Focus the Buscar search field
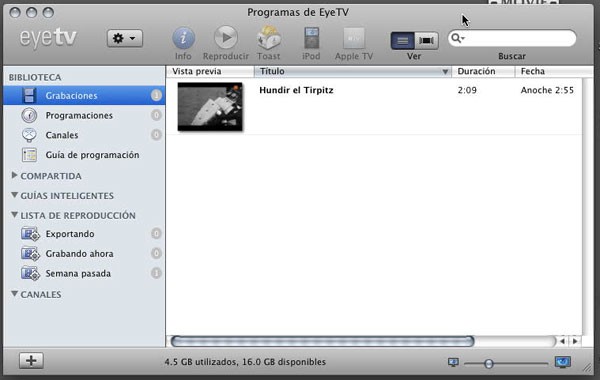The width and height of the screenshot is (600, 380). (x=512, y=38)
